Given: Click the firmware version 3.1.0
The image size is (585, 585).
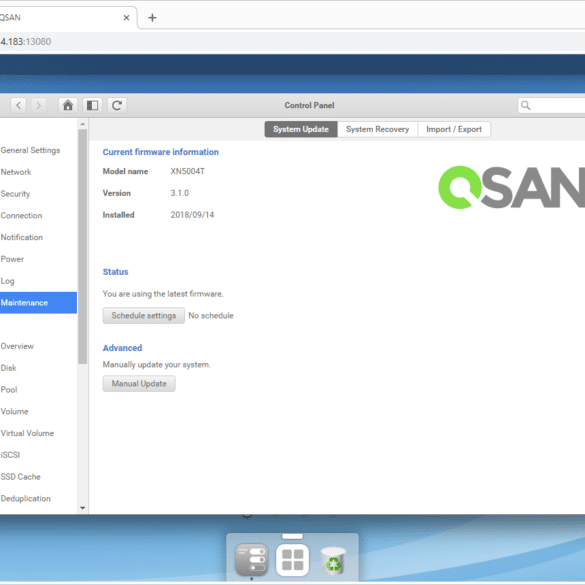Looking at the screenshot, I should pos(180,193).
